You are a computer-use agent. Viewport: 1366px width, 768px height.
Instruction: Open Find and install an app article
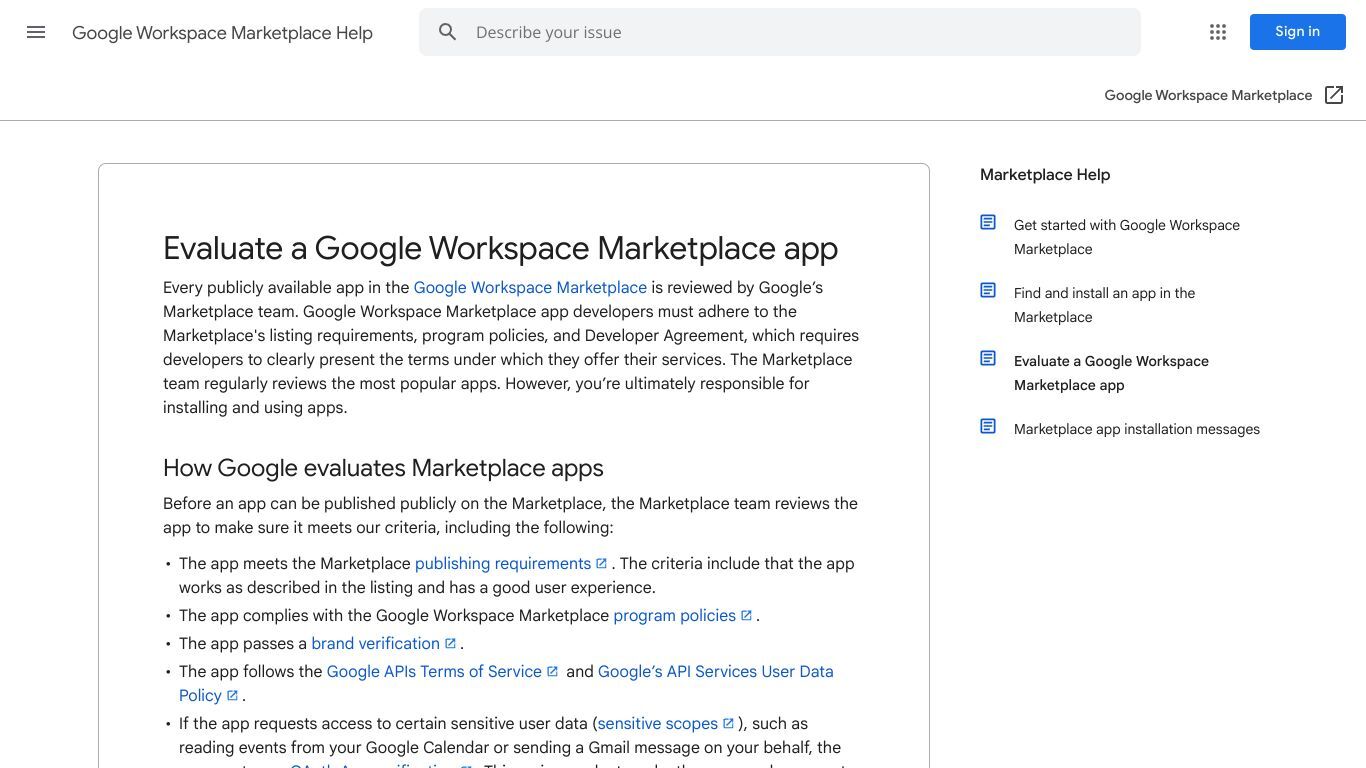tap(1104, 305)
